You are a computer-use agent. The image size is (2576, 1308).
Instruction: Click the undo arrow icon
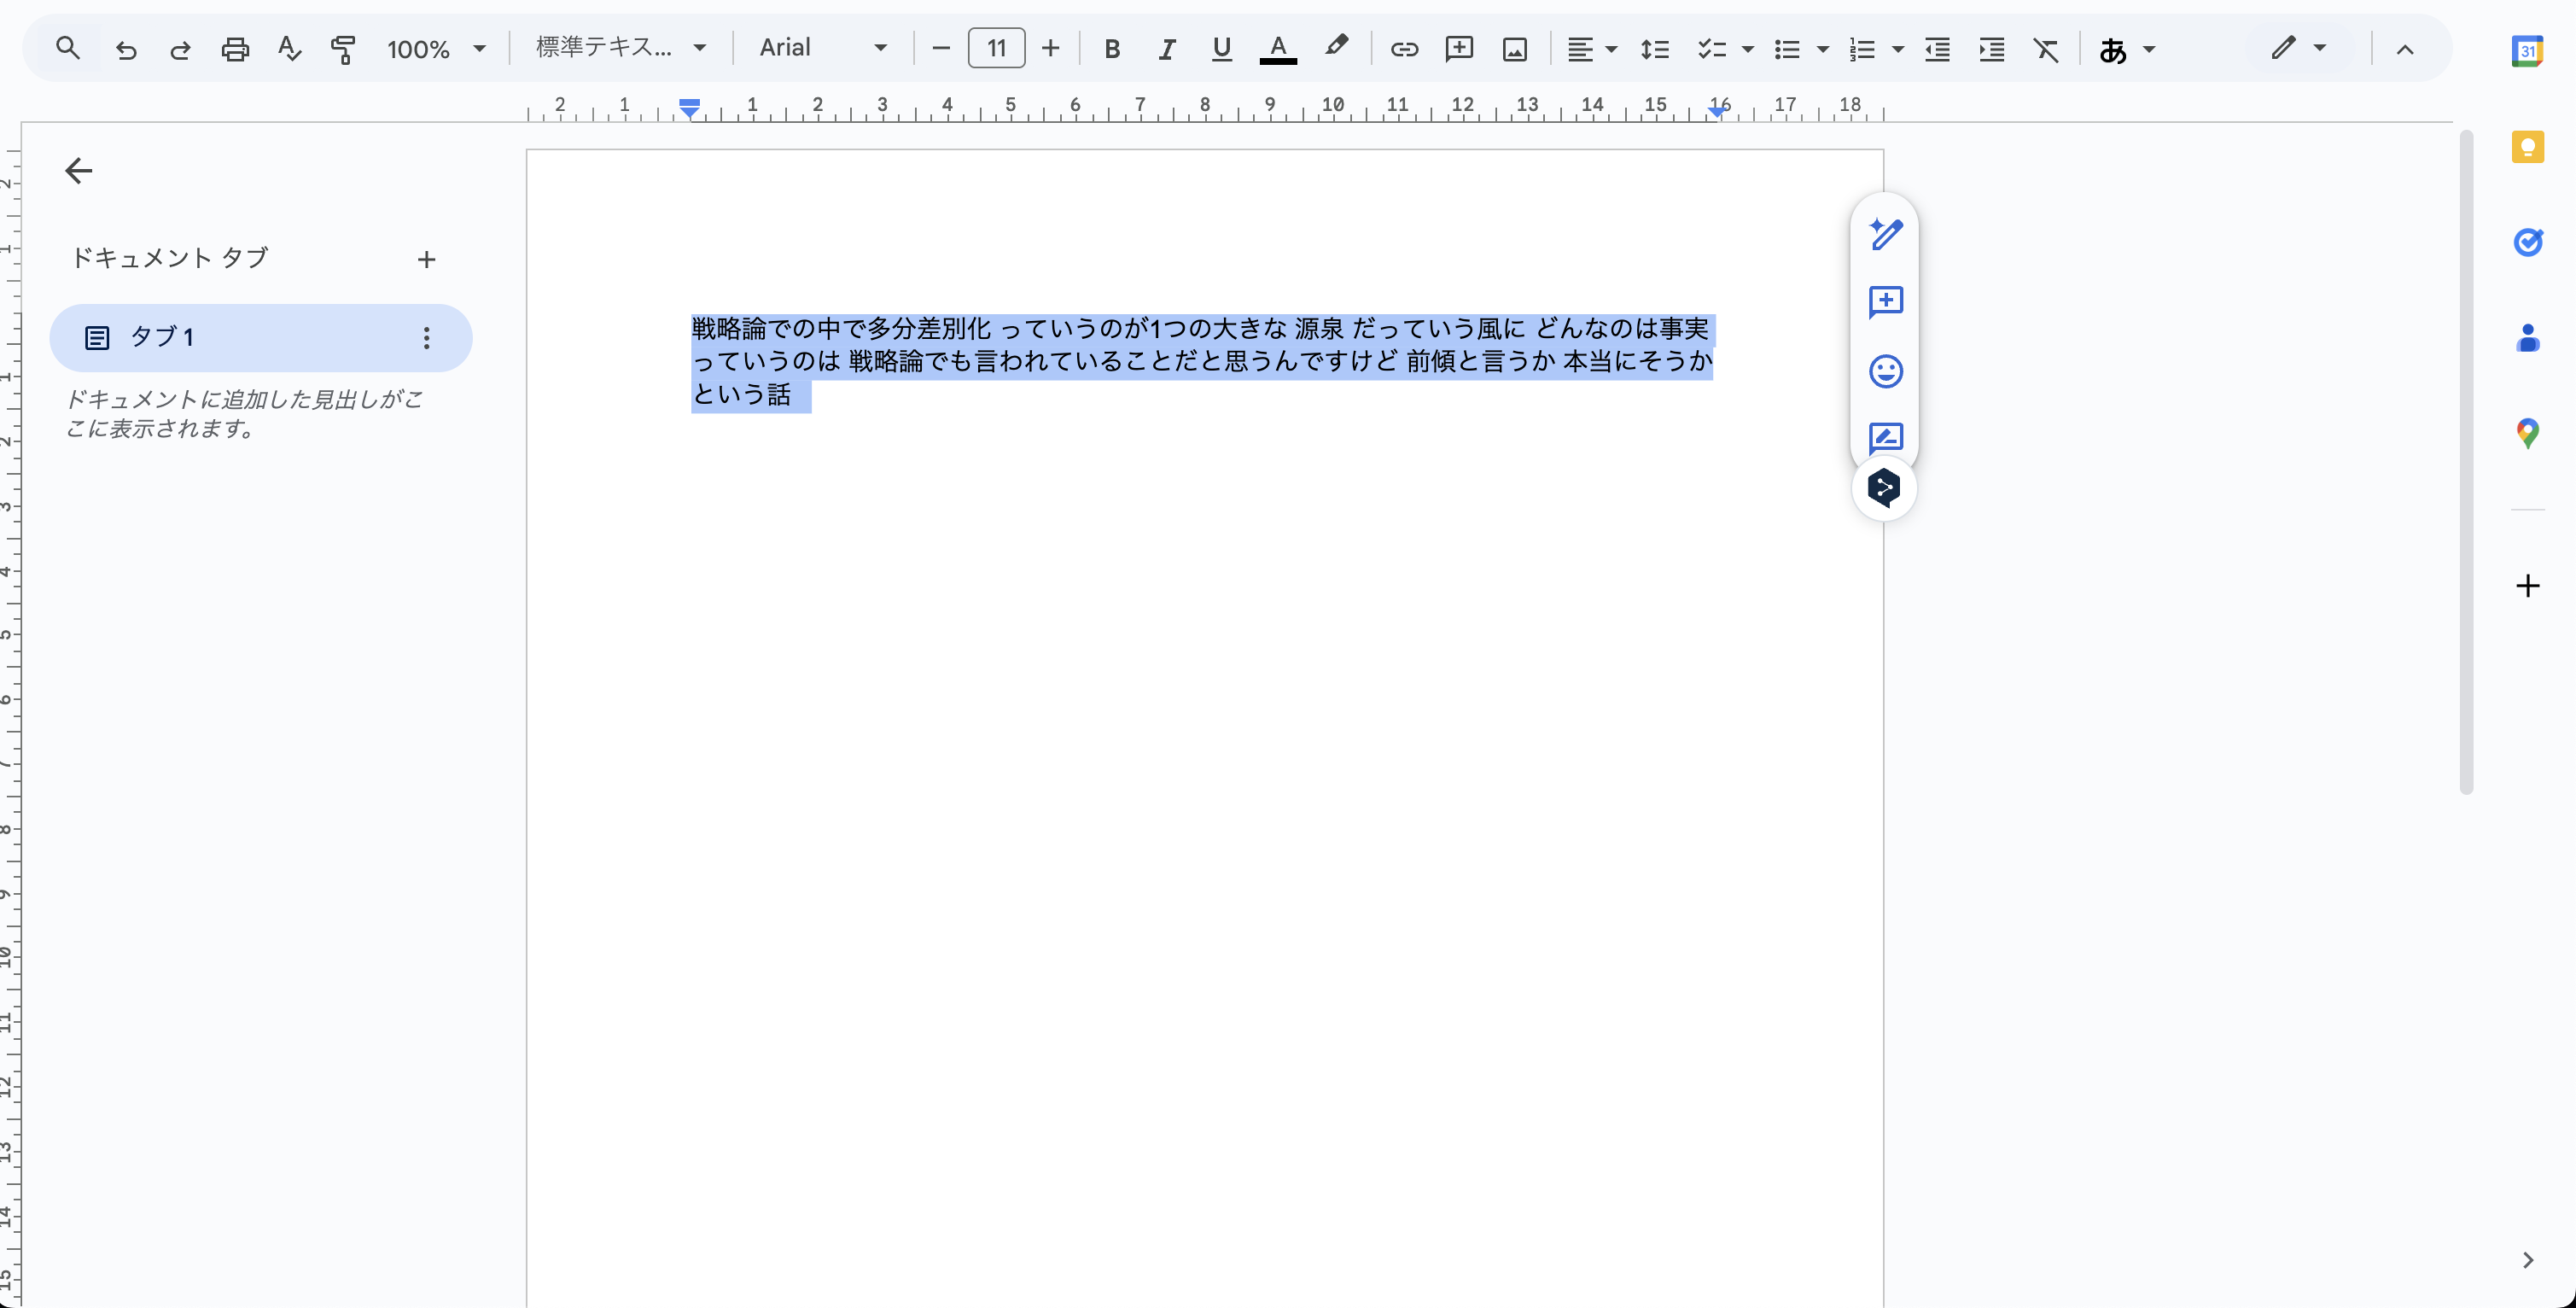pyautogui.click(x=126, y=49)
